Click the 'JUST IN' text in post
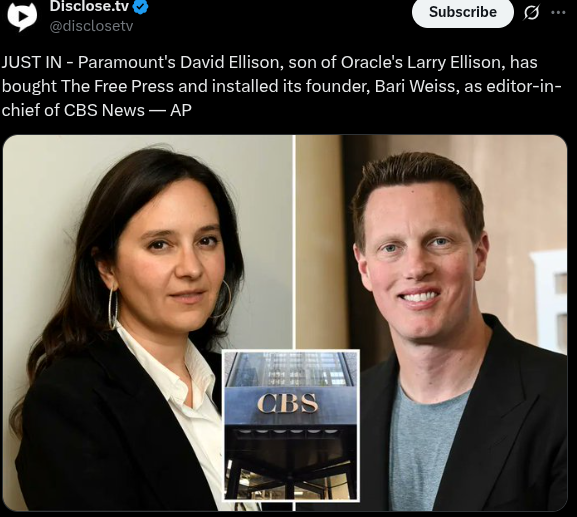The width and height of the screenshot is (577, 517). [x=32, y=62]
